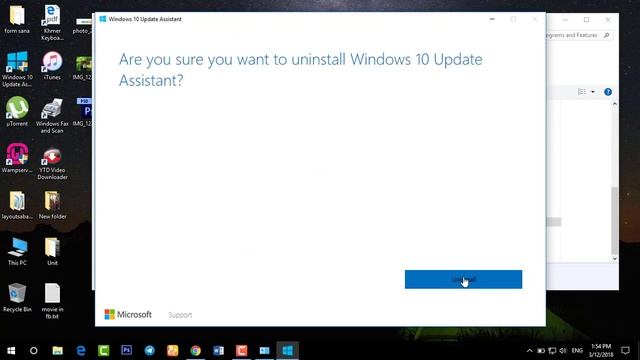Open File Explorer from the taskbar
Screen dimensions: 640x360
[x=57, y=351]
